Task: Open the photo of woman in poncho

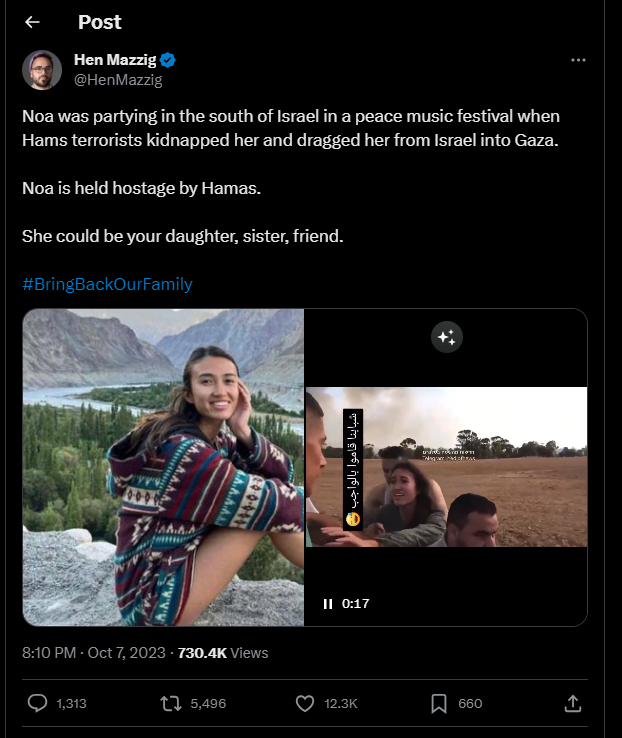Action: point(163,467)
